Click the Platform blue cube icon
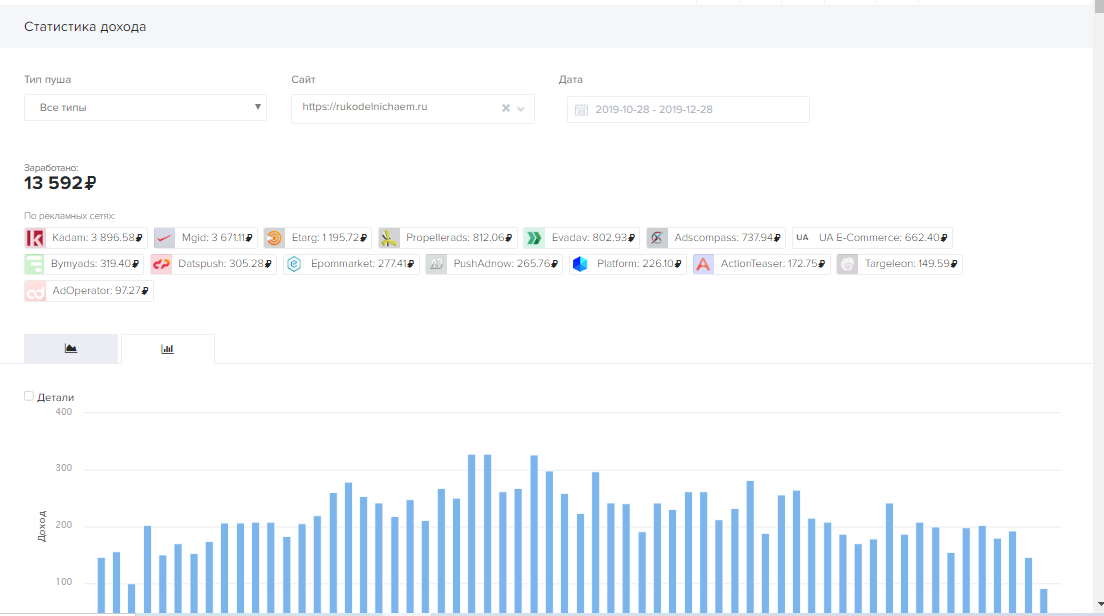The image size is (1104, 616). [x=580, y=265]
